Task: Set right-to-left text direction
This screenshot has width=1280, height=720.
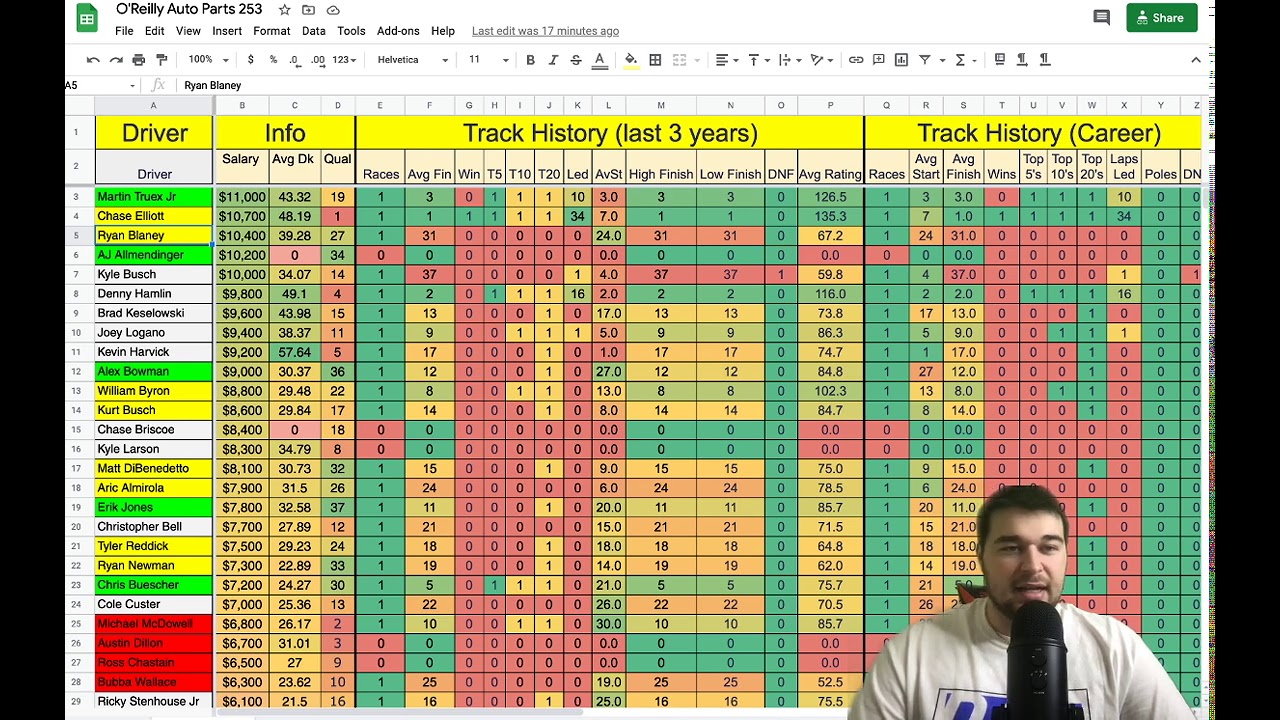Action: pyautogui.click(x=1045, y=60)
